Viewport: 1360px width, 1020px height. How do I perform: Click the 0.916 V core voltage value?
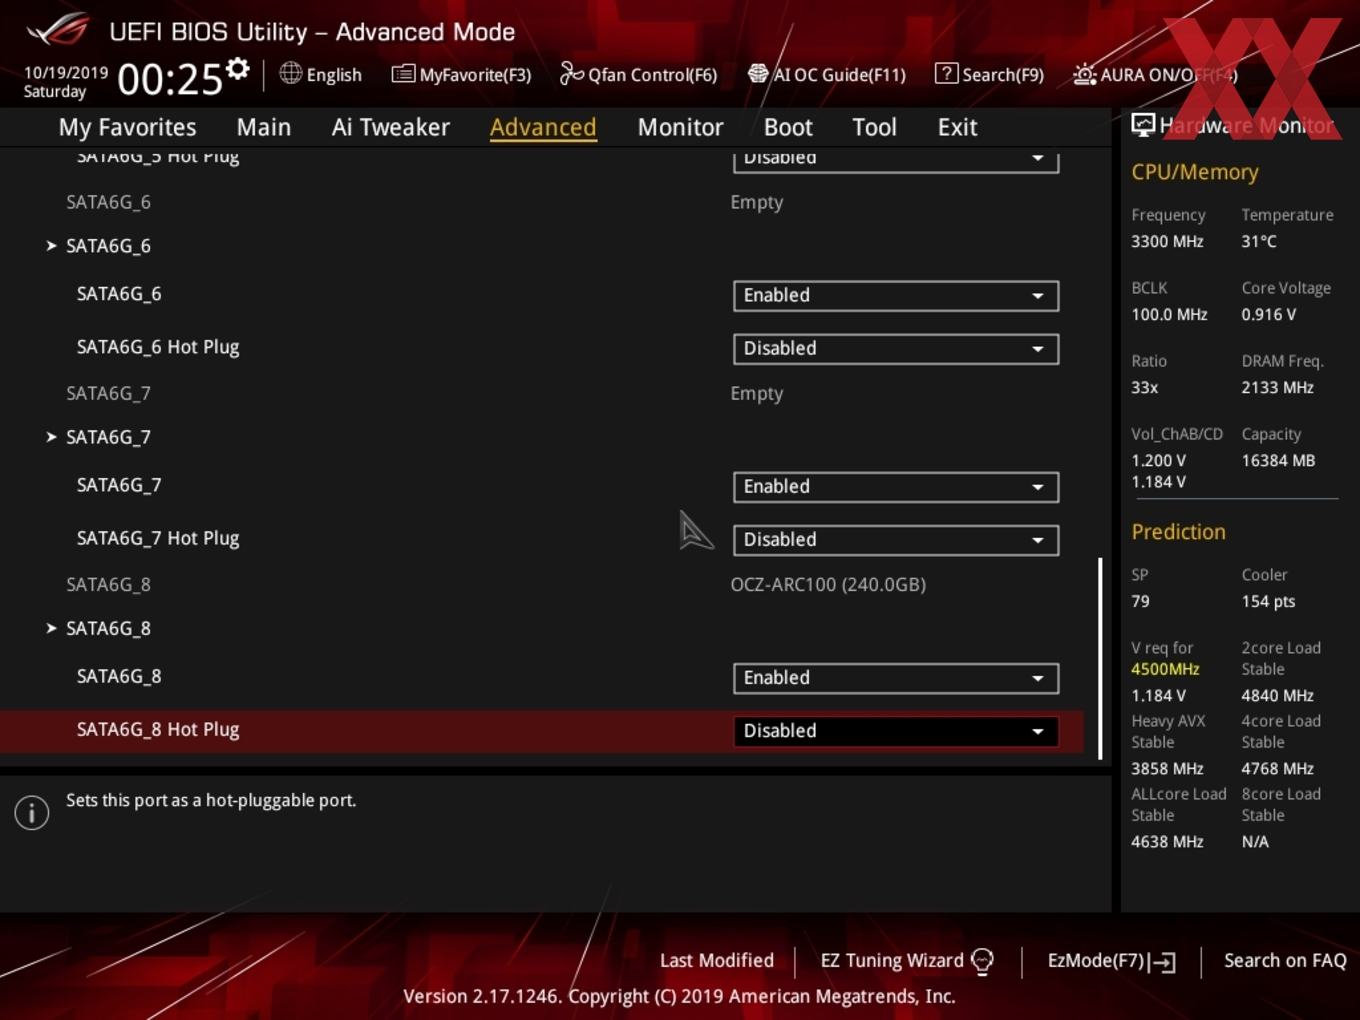pyautogui.click(x=1268, y=315)
